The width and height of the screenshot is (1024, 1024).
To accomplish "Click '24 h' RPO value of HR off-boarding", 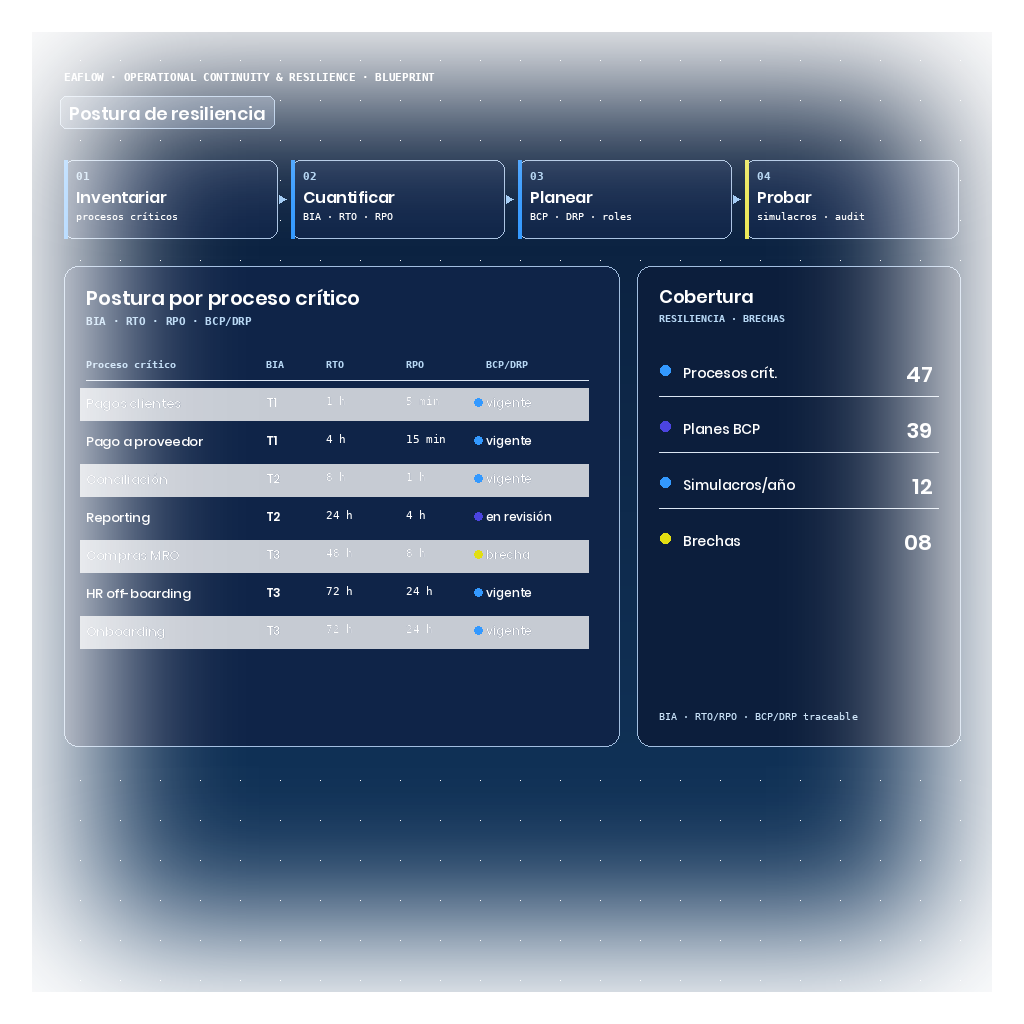I will (x=419, y=591).
